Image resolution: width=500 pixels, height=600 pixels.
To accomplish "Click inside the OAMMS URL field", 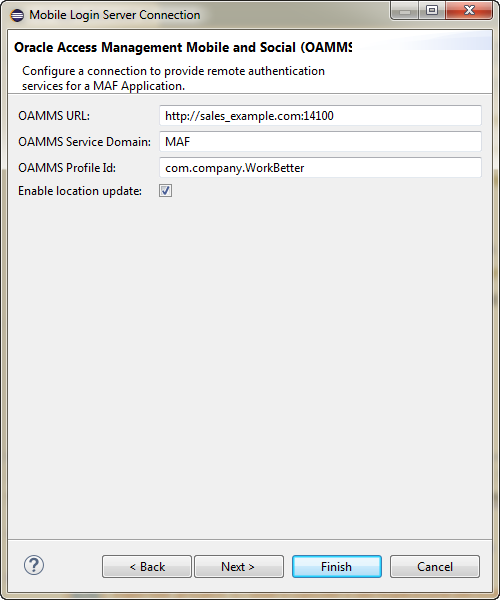I will click(x=320, y=116).
